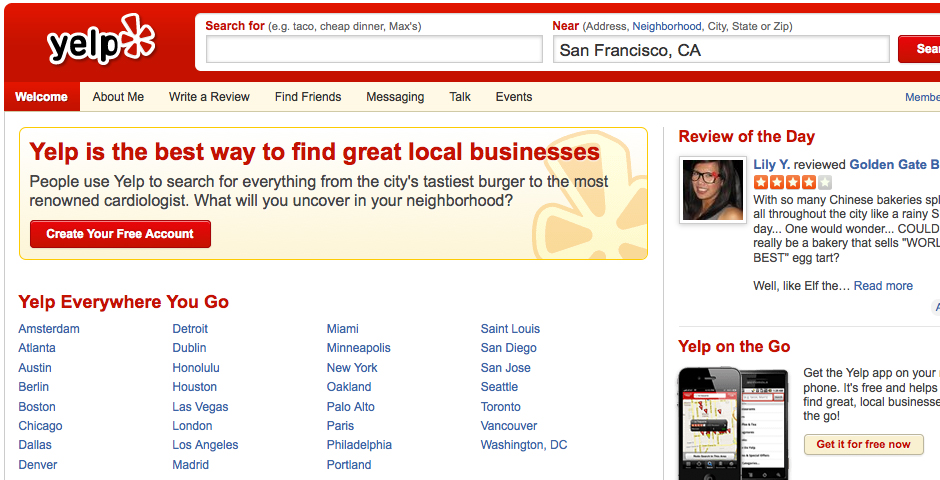Go to New York city page

pos(352,367)
